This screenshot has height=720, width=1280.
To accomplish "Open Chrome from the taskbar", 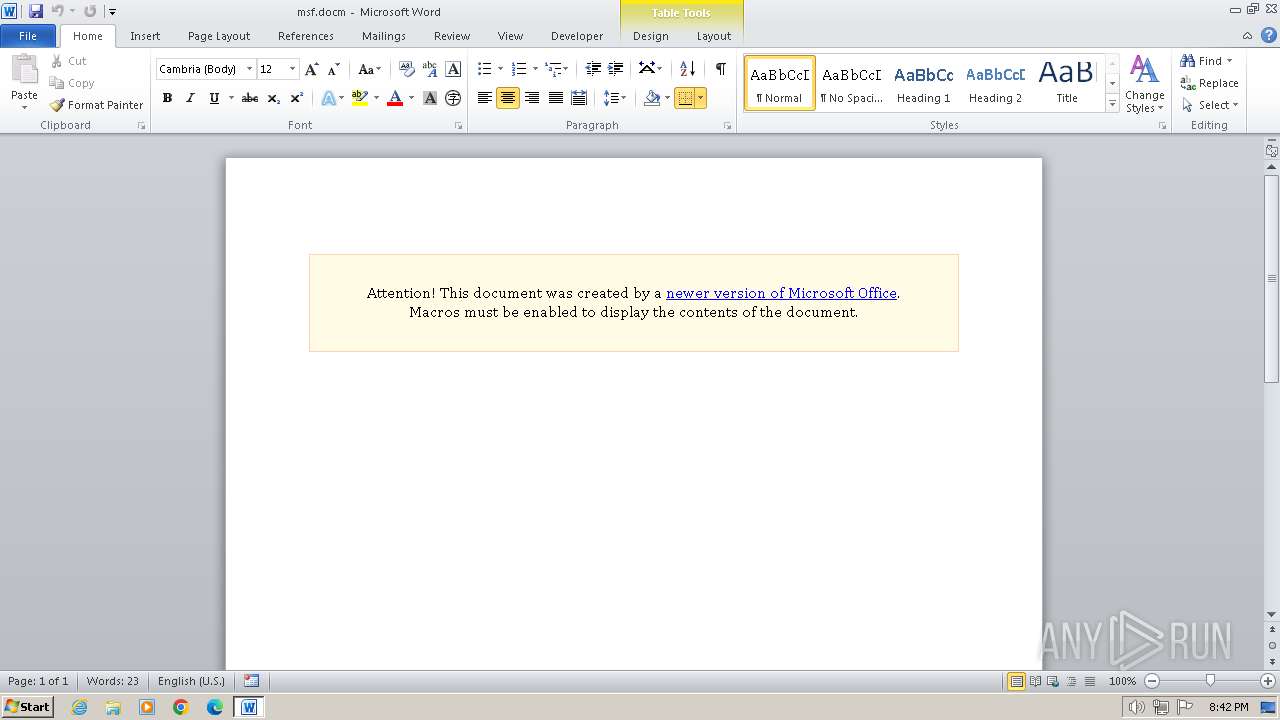I will pyautogui.click(x=181, y=707).
